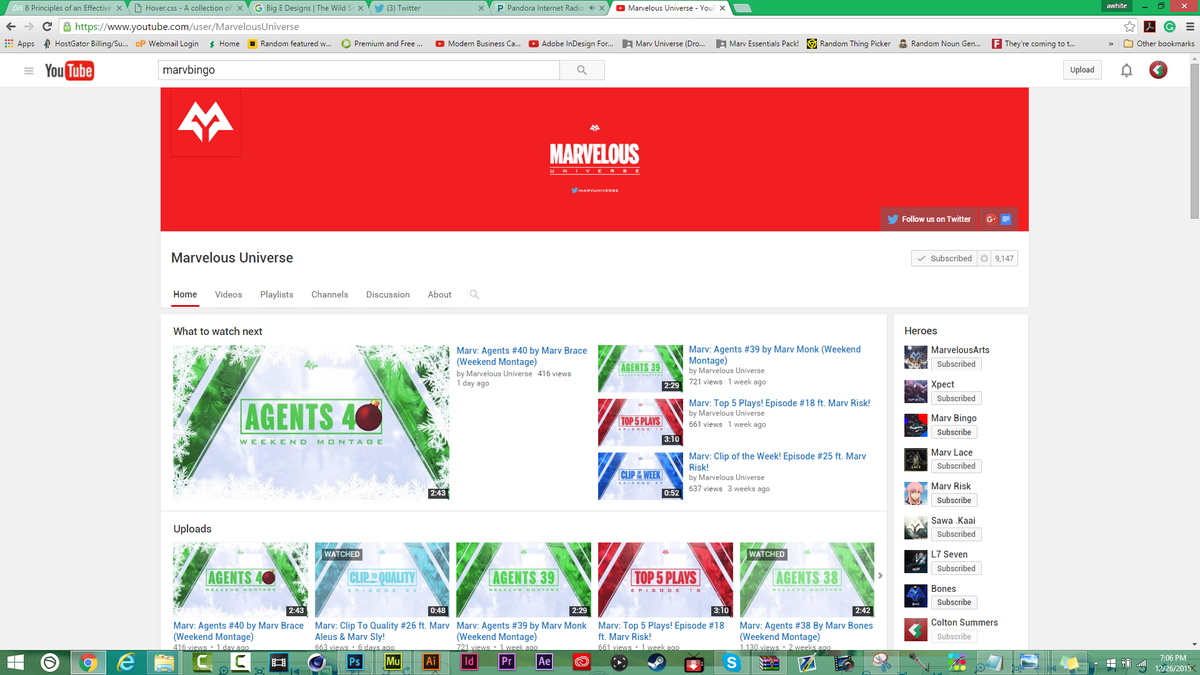The height and width of the screenshot is (675, 1200).
Task: Open the account avatar menu
Action: pyautogui.click(x=1158, y=70)
